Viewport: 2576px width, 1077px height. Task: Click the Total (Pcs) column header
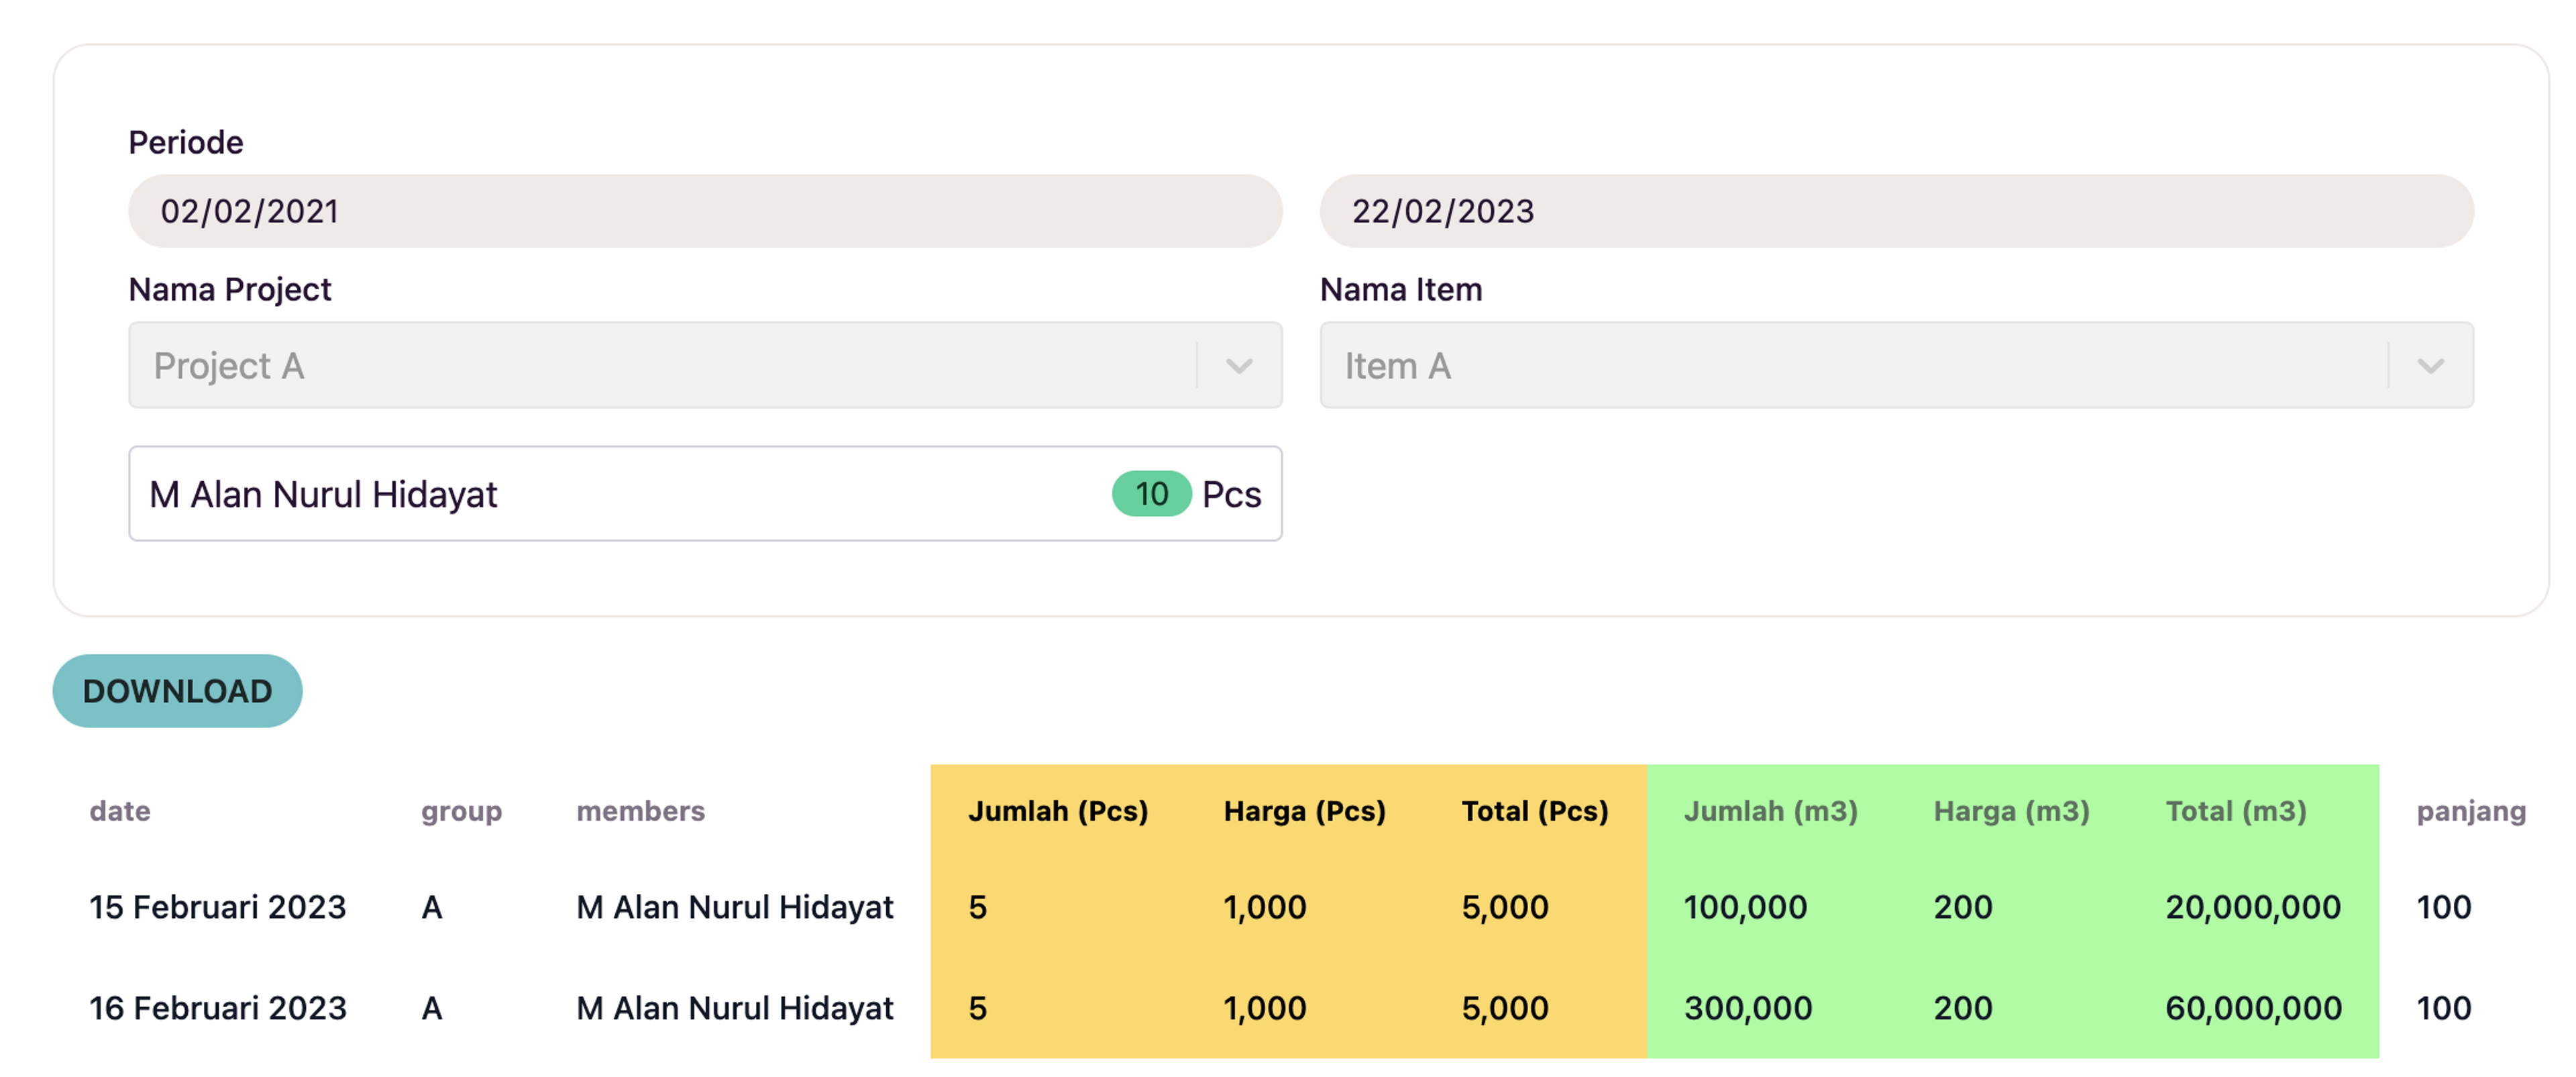1535,811
